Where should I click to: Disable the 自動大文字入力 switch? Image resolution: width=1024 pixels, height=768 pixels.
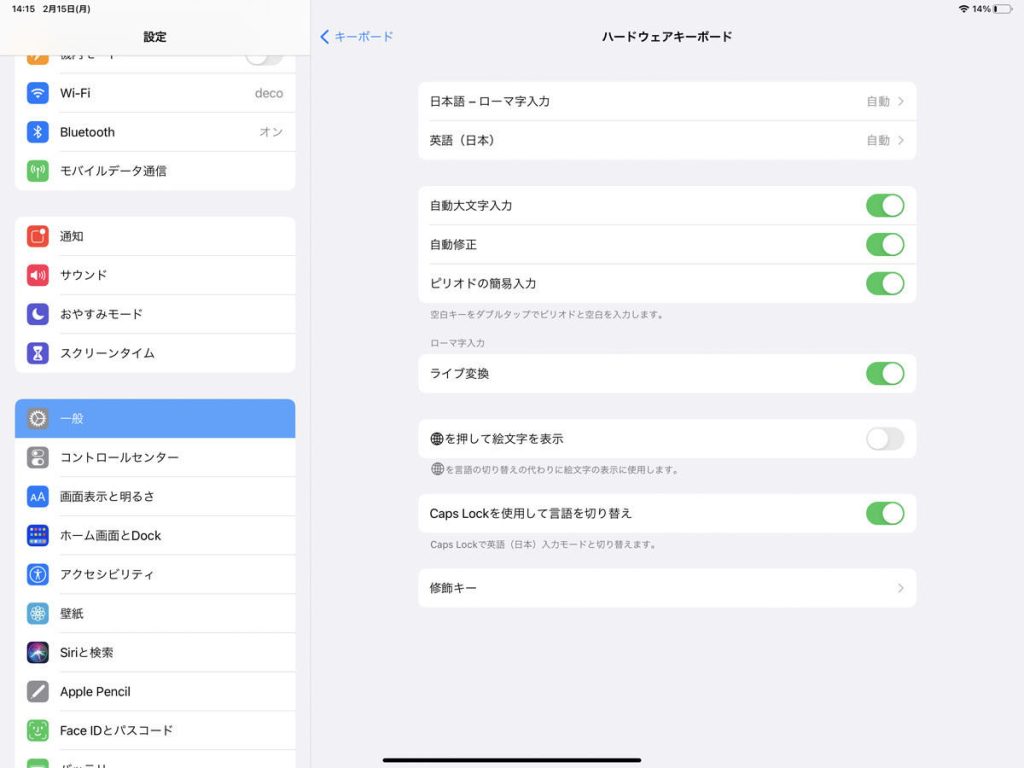click(884, 205)
